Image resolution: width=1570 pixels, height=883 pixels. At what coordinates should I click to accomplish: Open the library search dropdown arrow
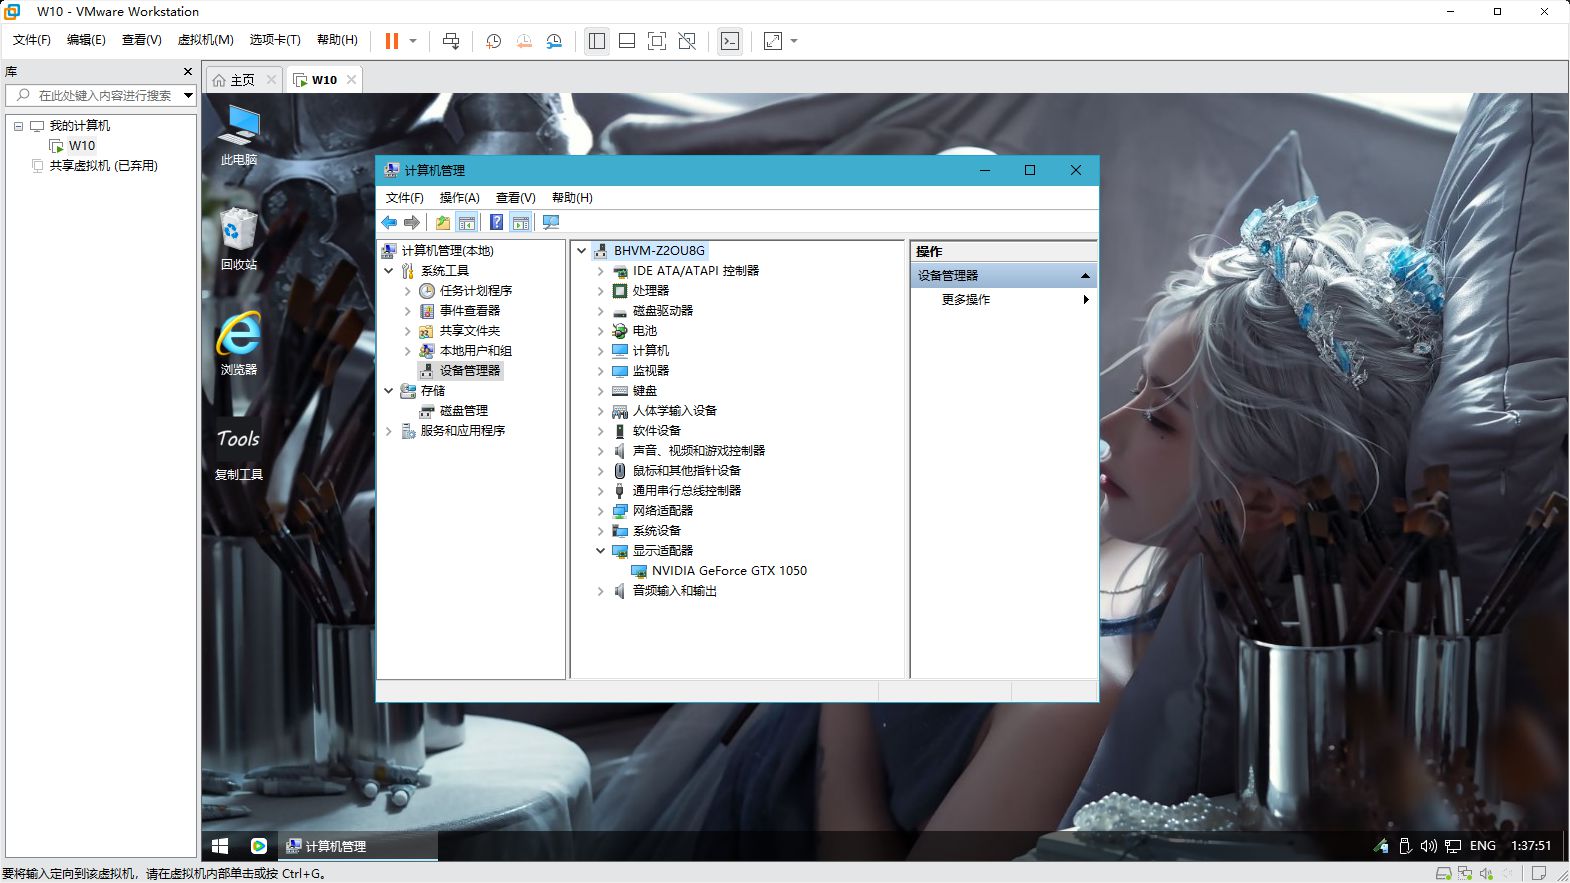188,95
